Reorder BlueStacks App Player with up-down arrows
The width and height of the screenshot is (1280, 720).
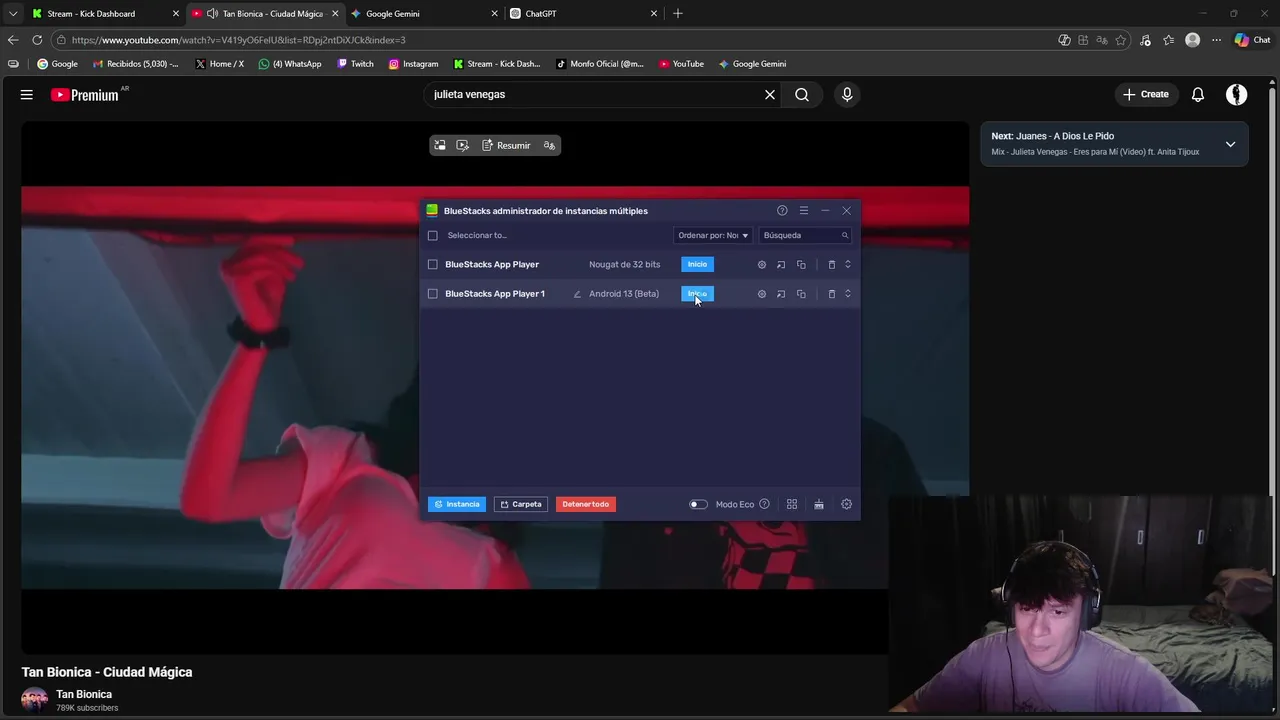click(x=848, y=265)
